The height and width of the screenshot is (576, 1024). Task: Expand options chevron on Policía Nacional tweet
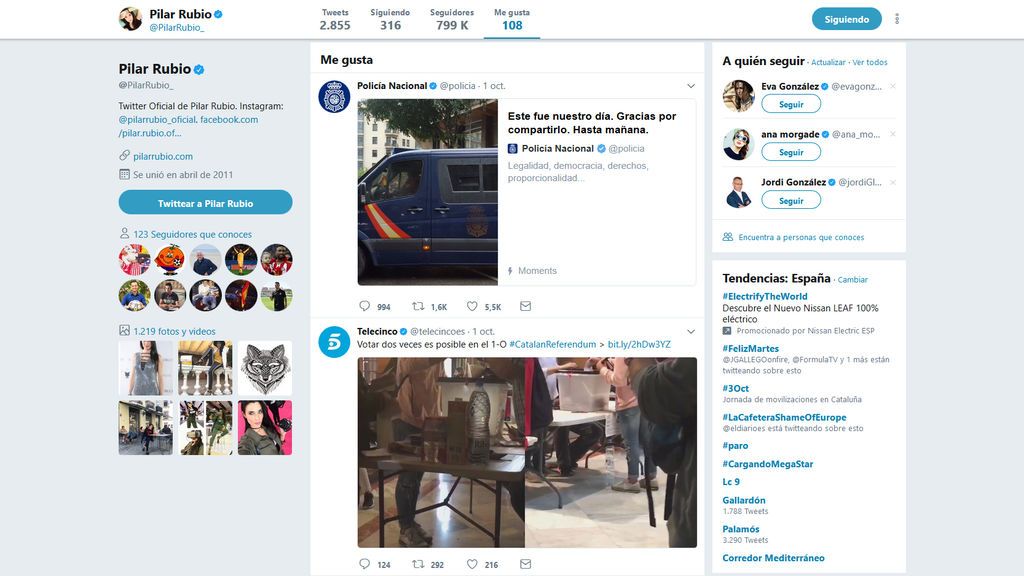[x=691, y=86]
